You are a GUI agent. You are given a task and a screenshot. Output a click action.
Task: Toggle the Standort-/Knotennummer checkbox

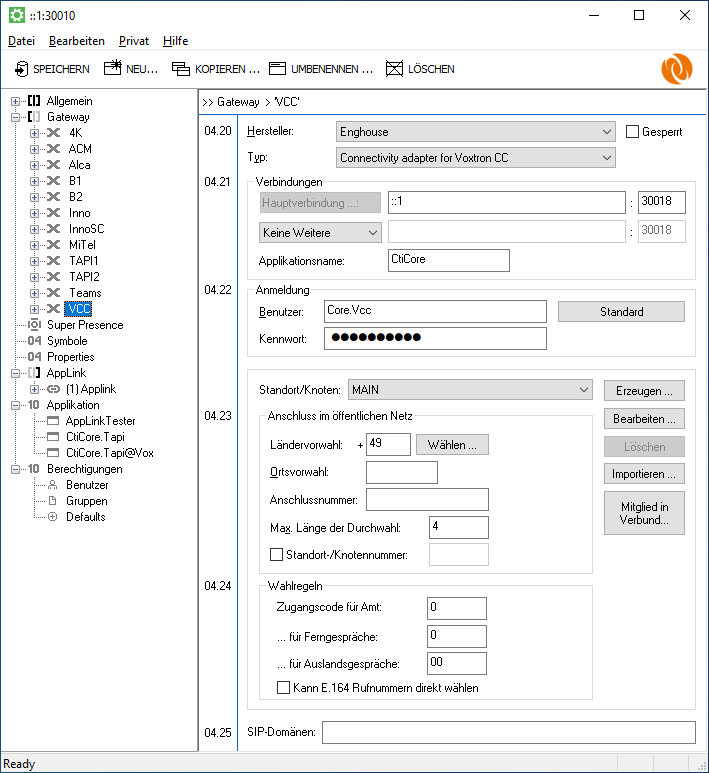[277, 555]
